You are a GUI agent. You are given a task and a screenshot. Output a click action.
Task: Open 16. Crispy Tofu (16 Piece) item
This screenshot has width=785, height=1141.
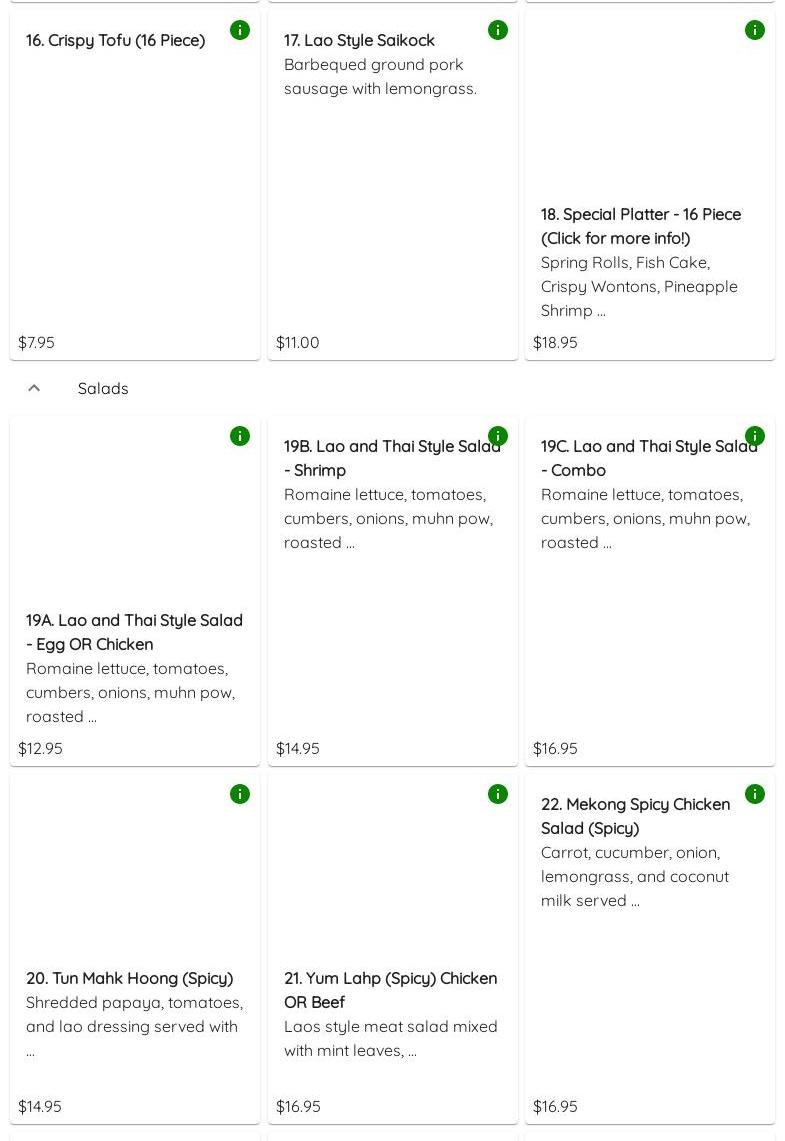(115, 40)
